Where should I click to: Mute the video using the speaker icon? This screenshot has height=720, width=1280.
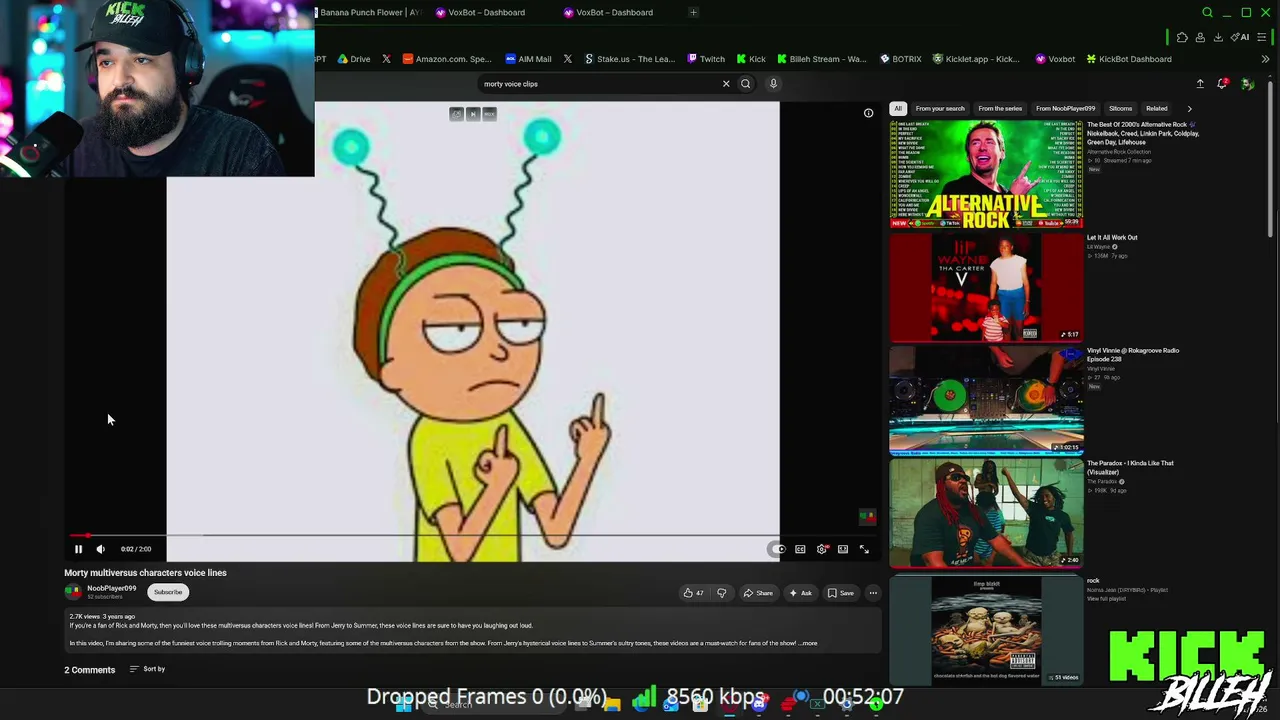(100, 549)
